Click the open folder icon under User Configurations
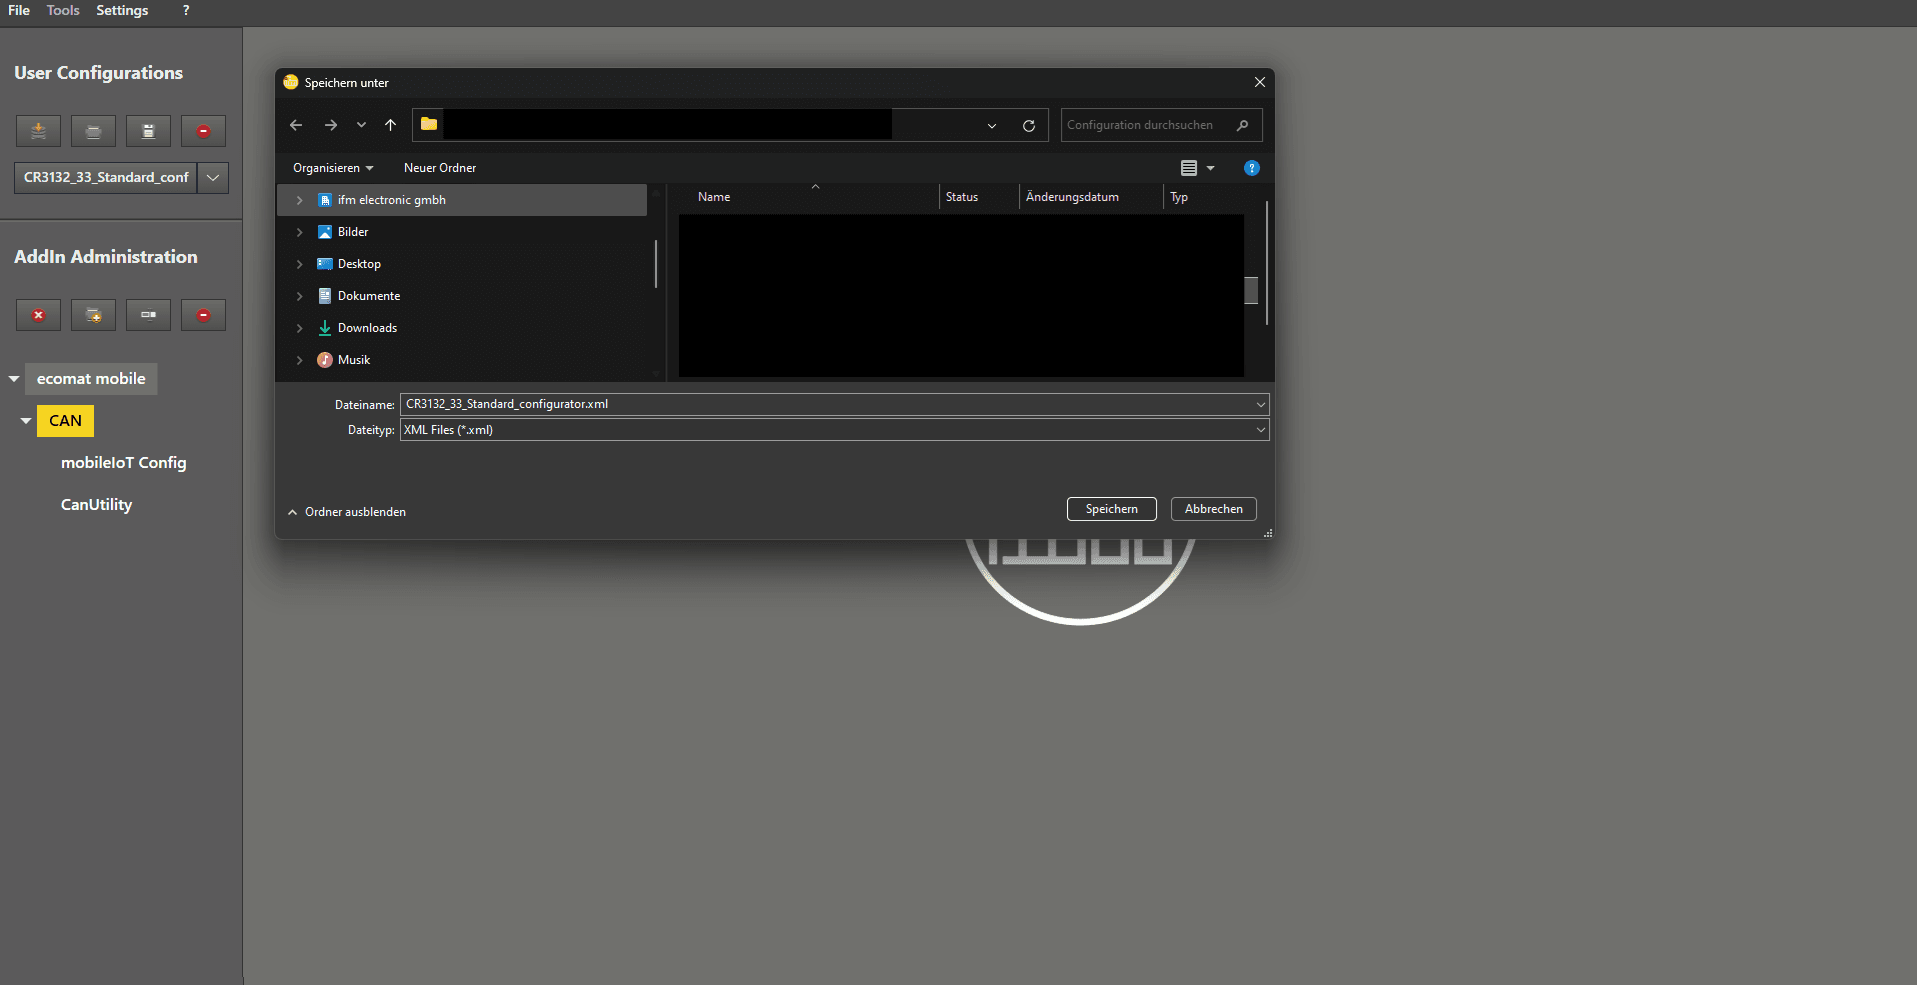 pos(93,131)
